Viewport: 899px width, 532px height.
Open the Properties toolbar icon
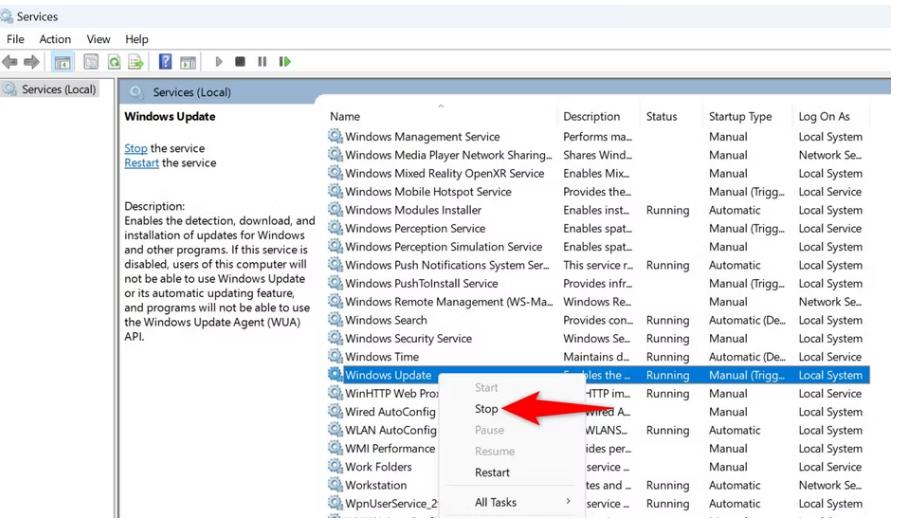(91, 61)
